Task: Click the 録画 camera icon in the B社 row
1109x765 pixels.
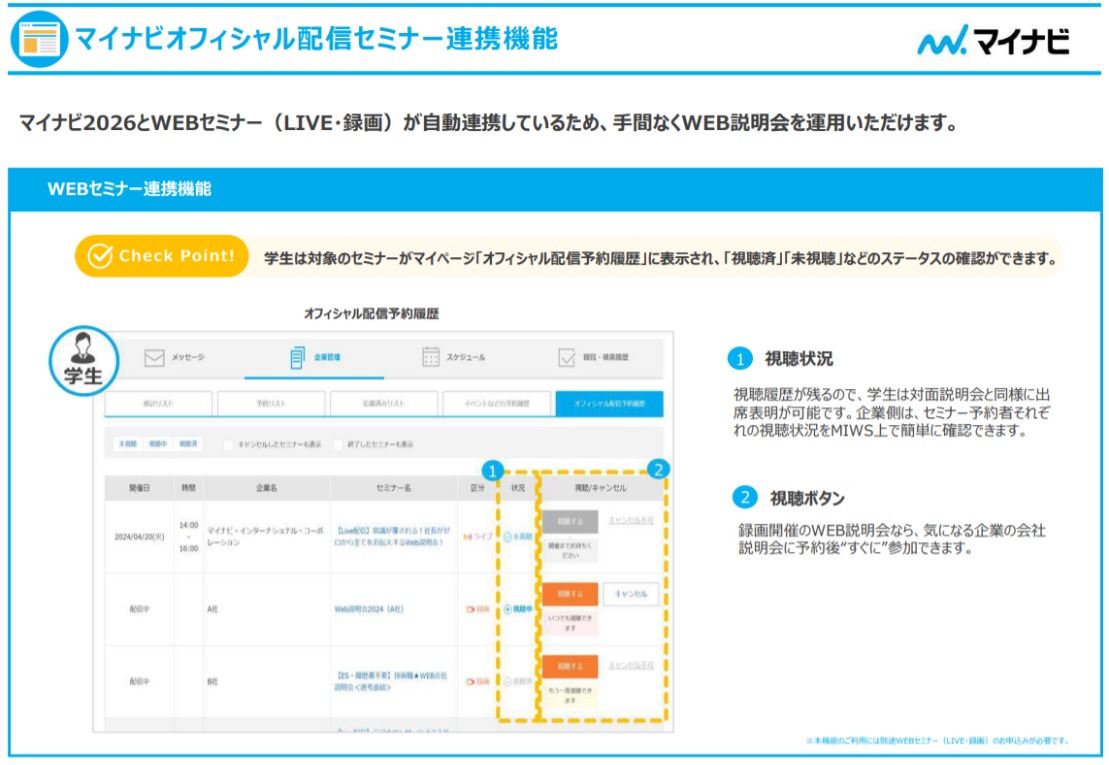Action: pos(470,682)
